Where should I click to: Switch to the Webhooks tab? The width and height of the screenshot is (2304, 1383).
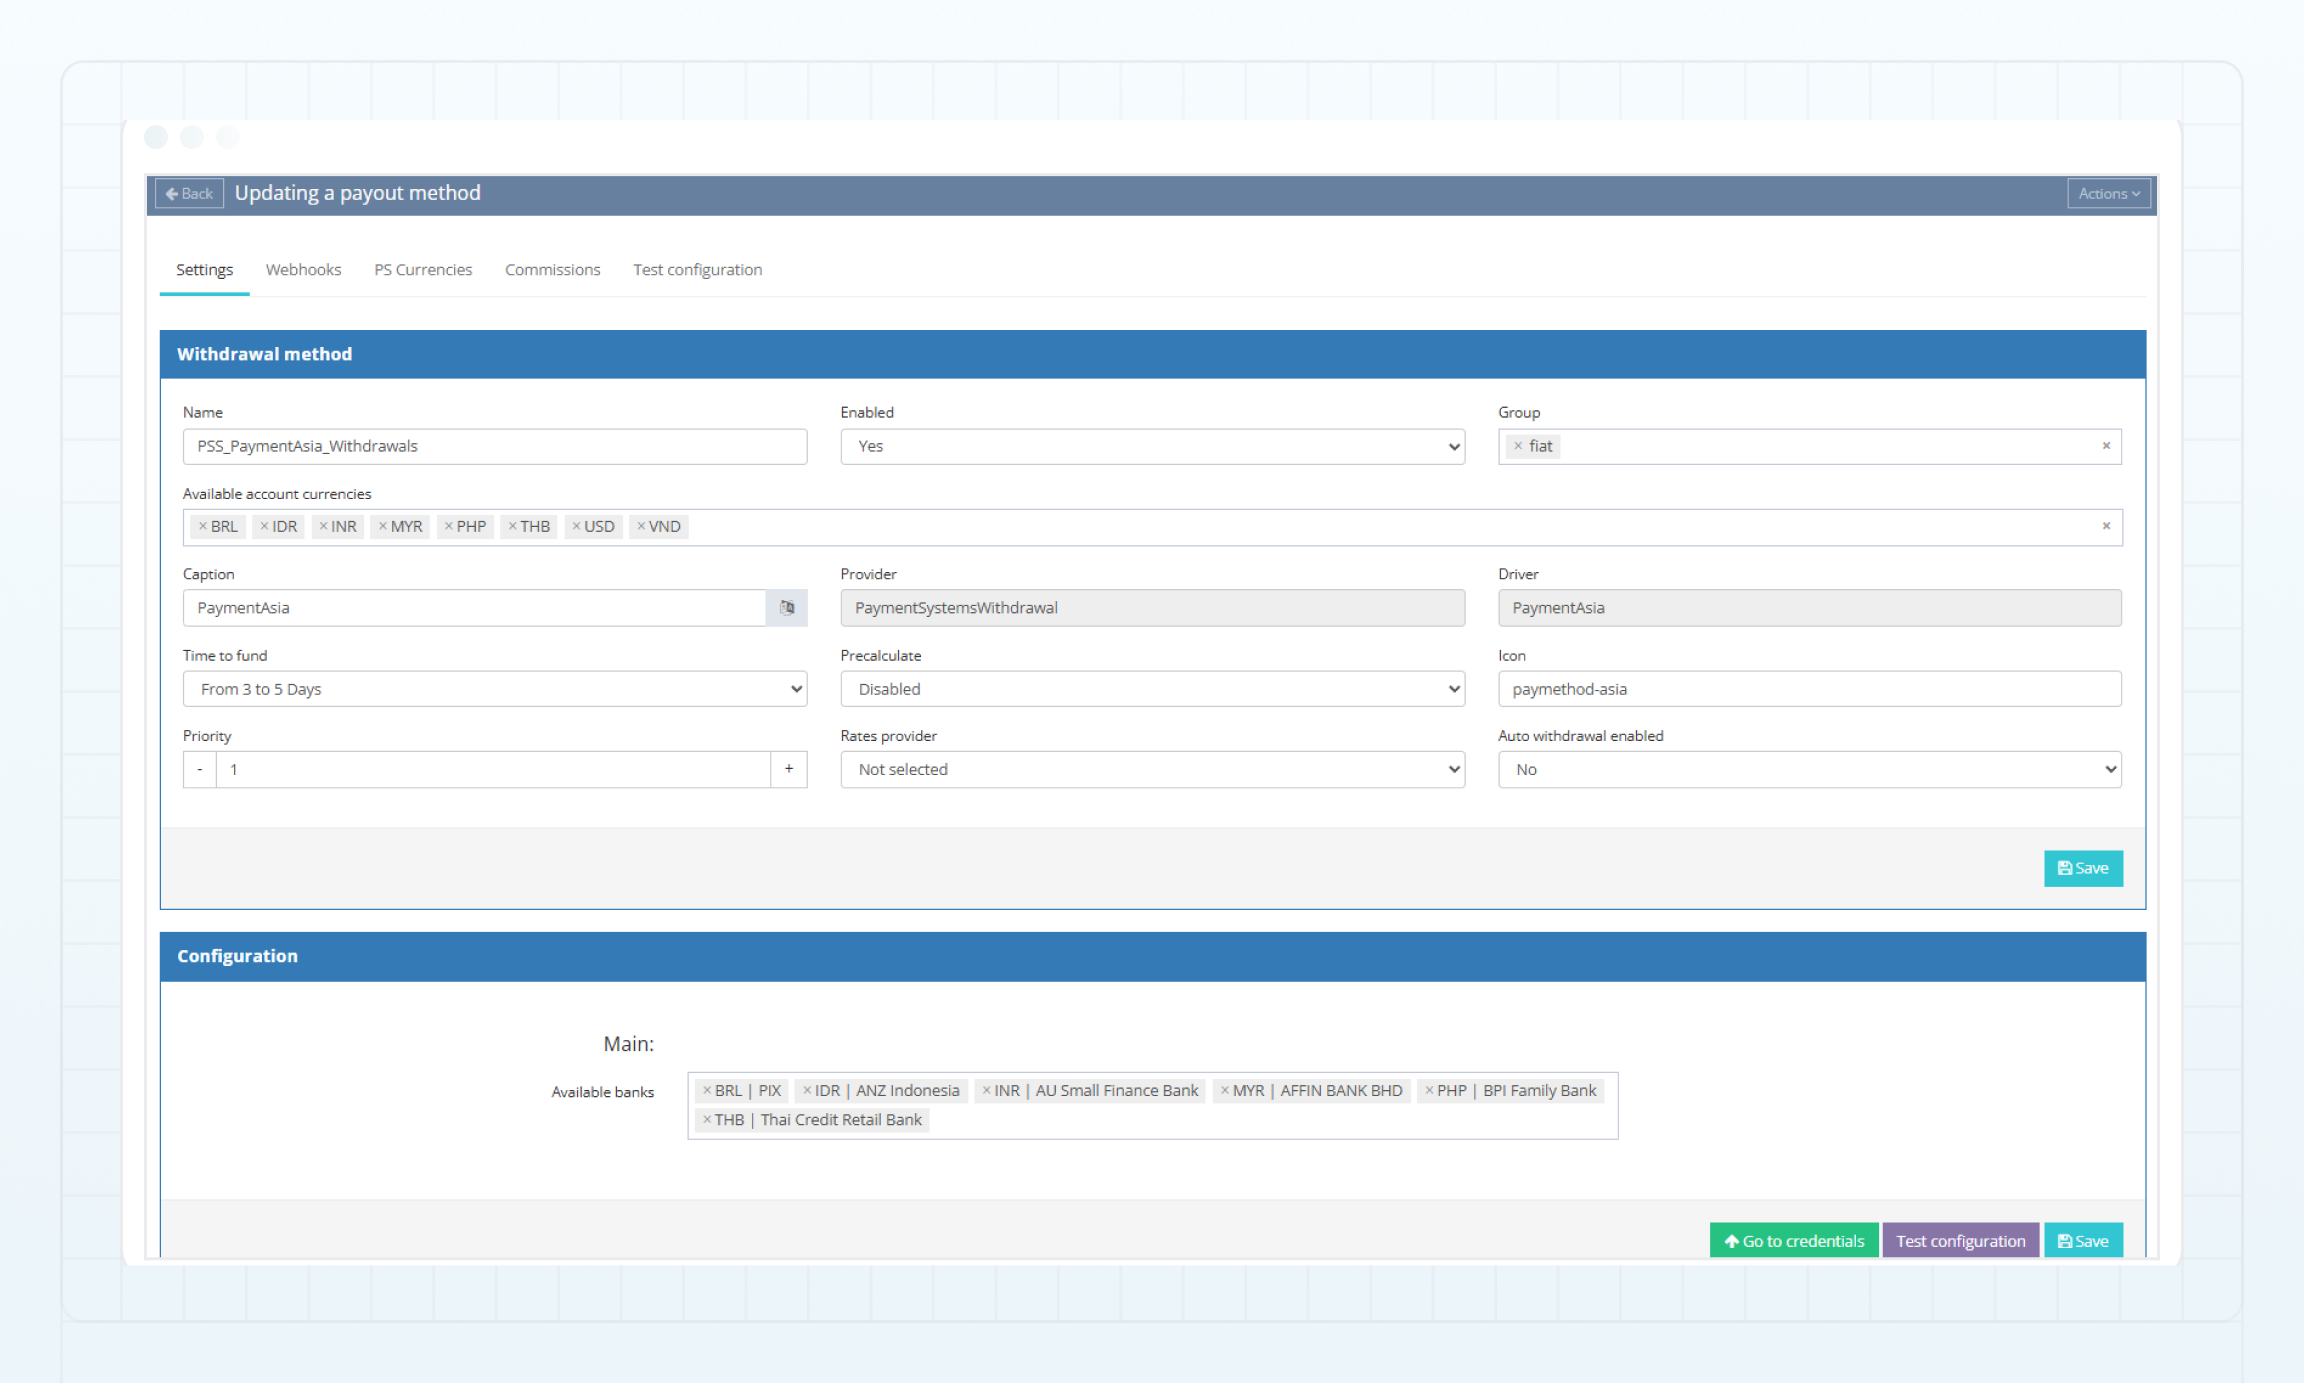(x=303, y=270)
